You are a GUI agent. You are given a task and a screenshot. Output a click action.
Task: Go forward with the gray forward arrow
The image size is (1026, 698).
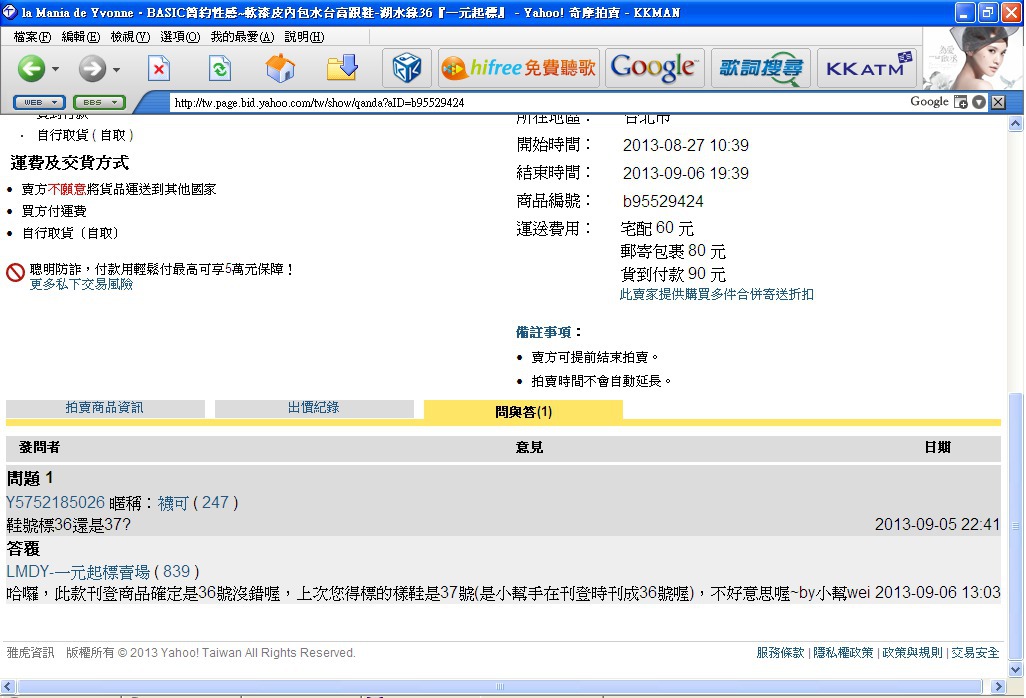pyautogui.click(x=92, y=68)
